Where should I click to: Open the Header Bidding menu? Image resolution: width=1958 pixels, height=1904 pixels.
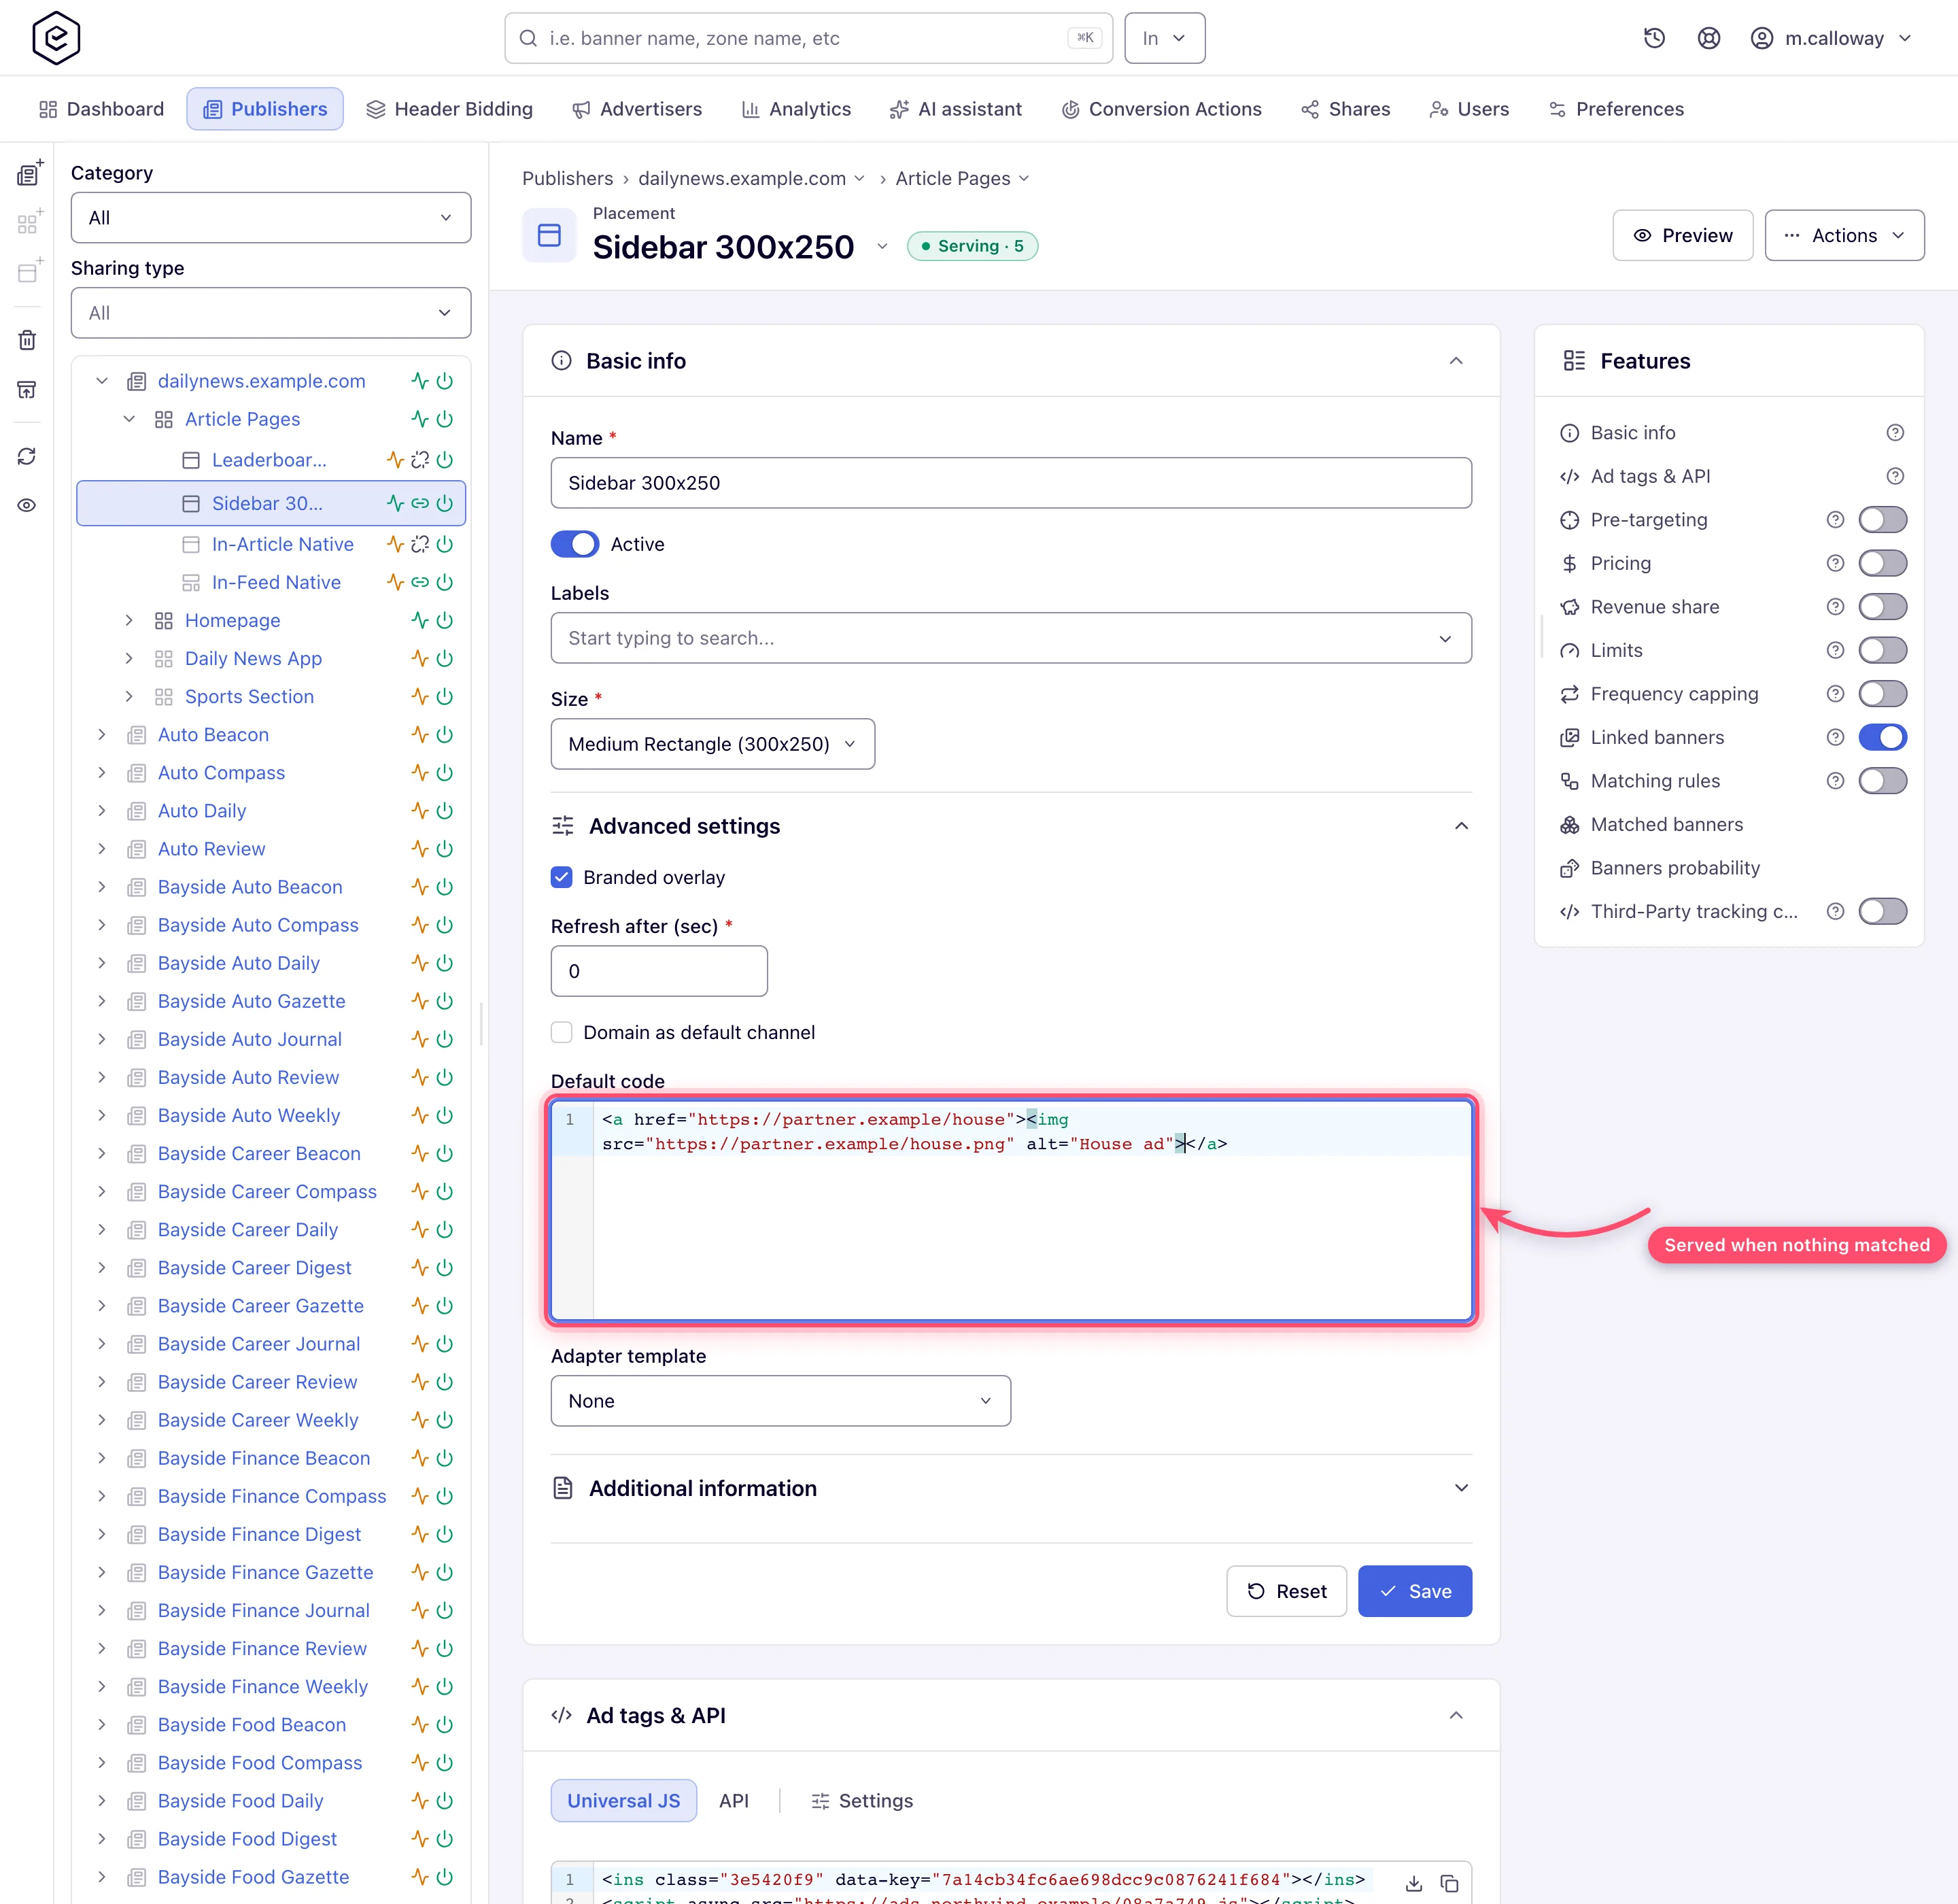pos(449,109)
